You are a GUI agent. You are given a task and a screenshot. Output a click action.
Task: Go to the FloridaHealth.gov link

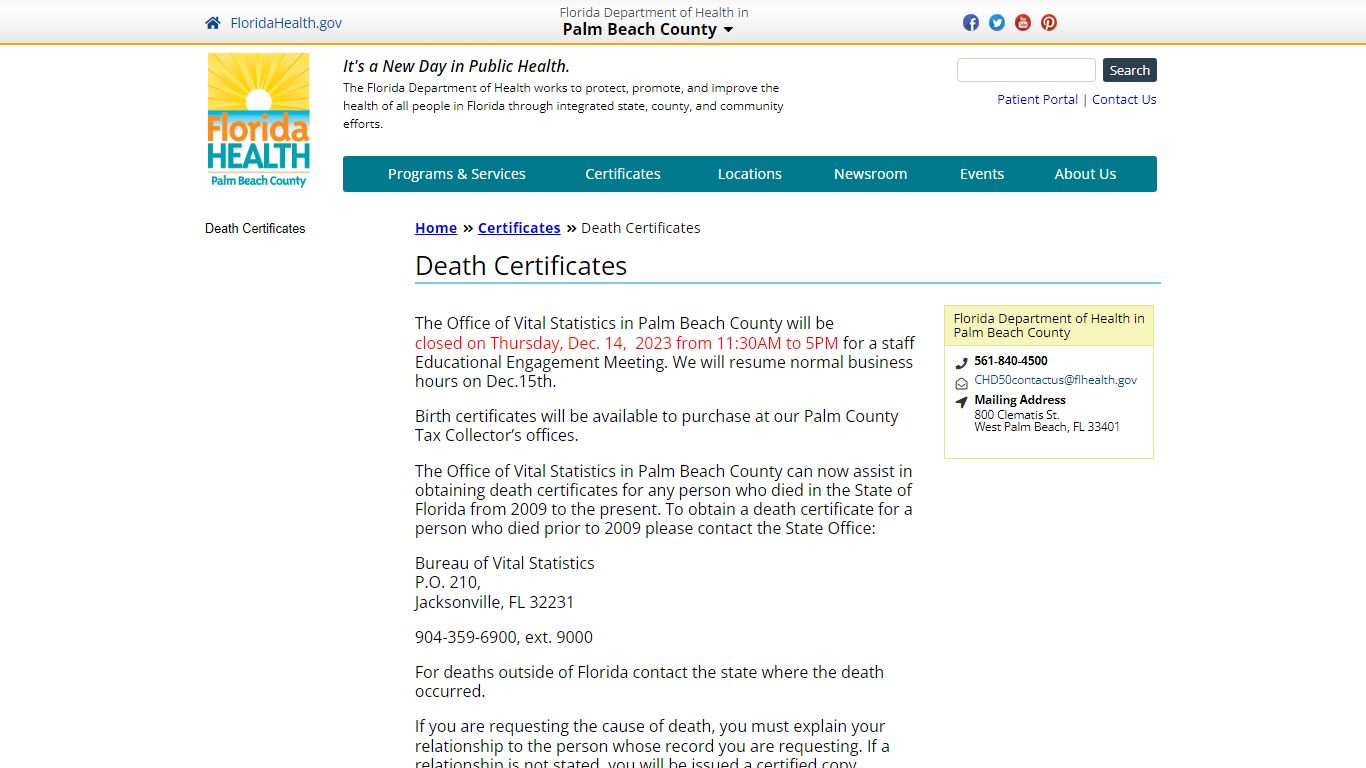point(286,23)
